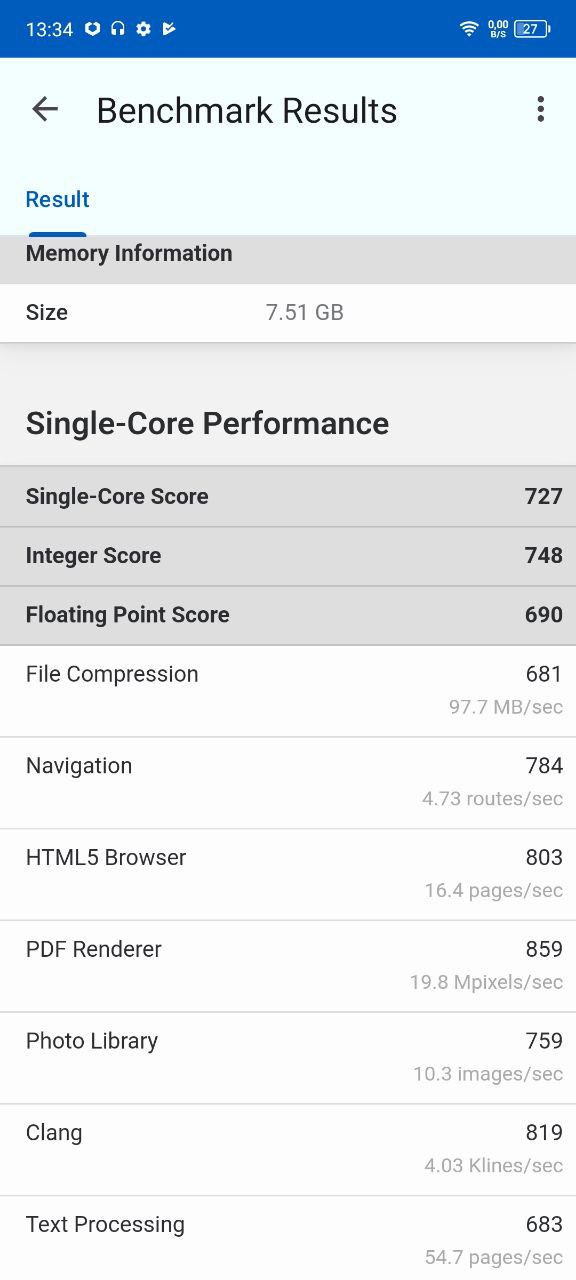576x1280 pixels.
Task: Tap the Wi-Fi status icon
Action: pyautogui.click(x=469, y=29)
